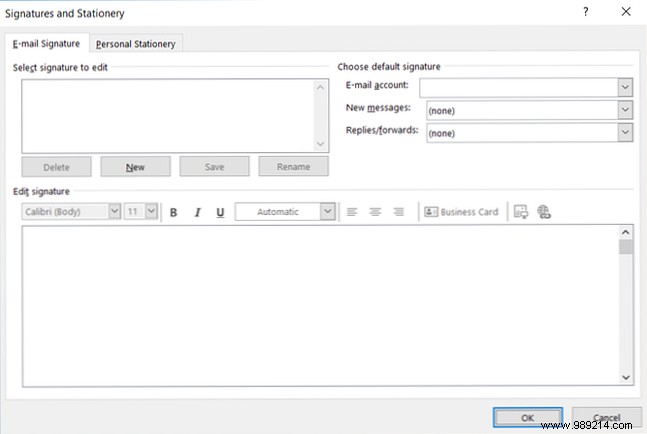Open the Replies/forwards dropdown
Screen dimensions: 647x434
(625, 132)
